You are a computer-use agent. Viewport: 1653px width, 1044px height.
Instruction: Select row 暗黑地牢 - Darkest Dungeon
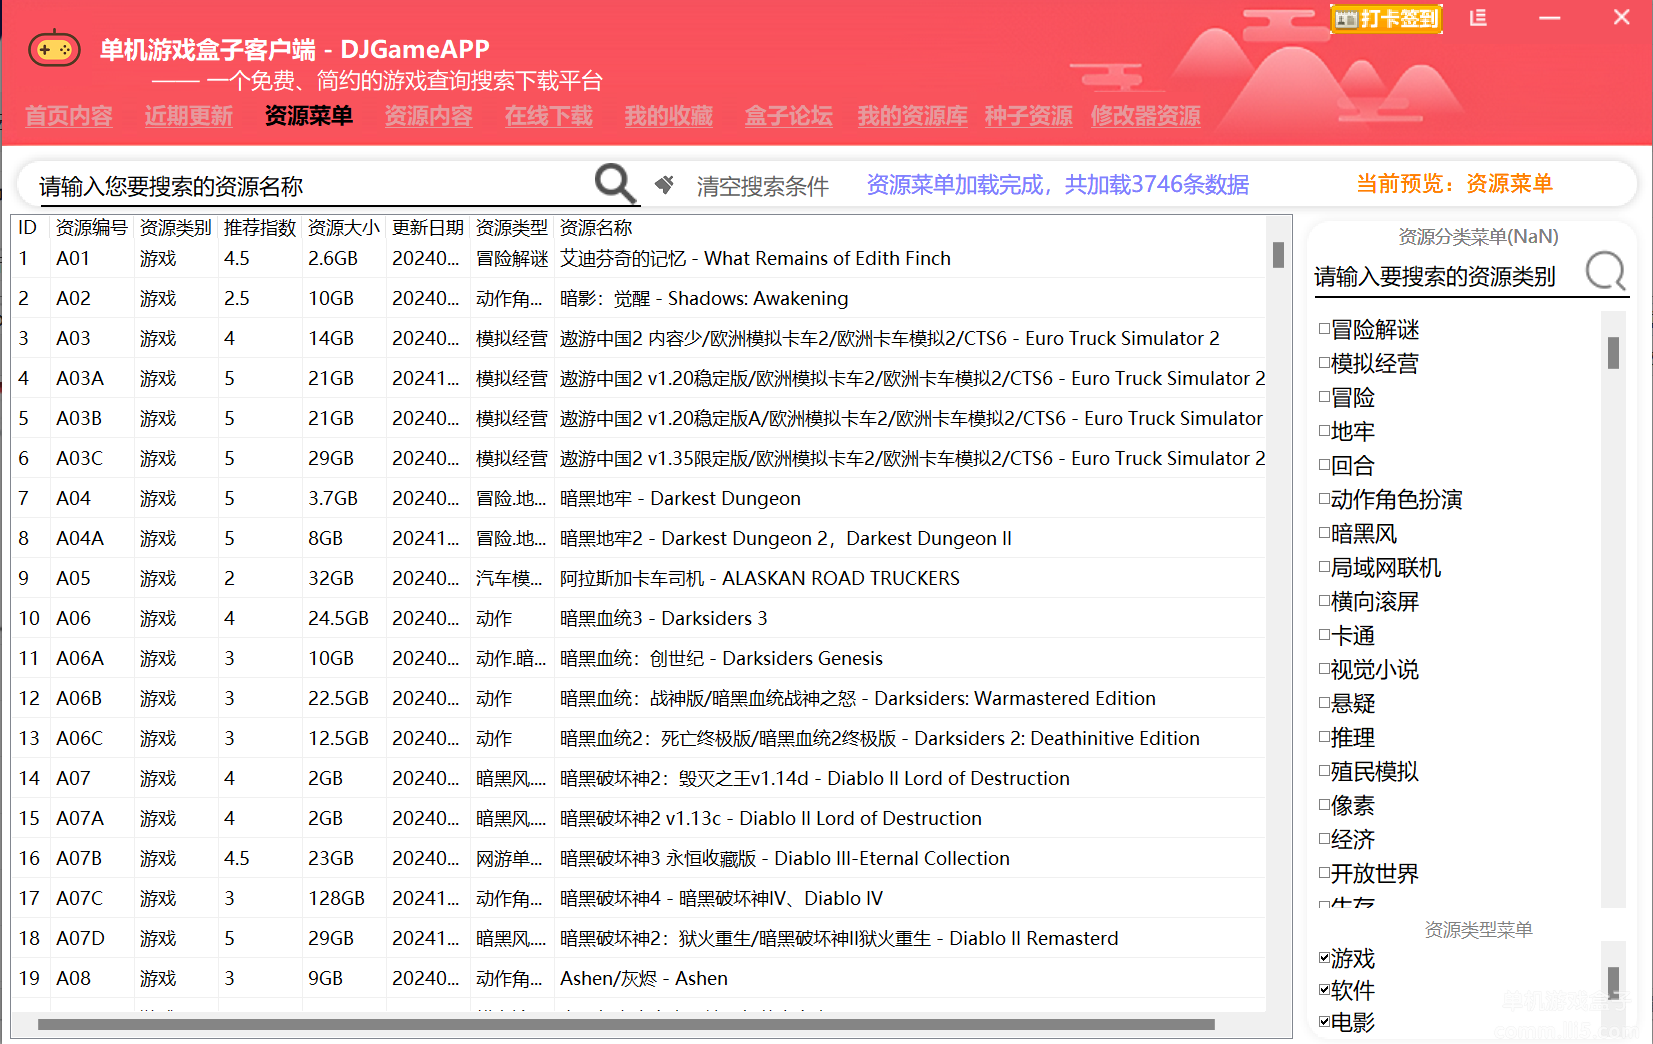tap(640, 498)
